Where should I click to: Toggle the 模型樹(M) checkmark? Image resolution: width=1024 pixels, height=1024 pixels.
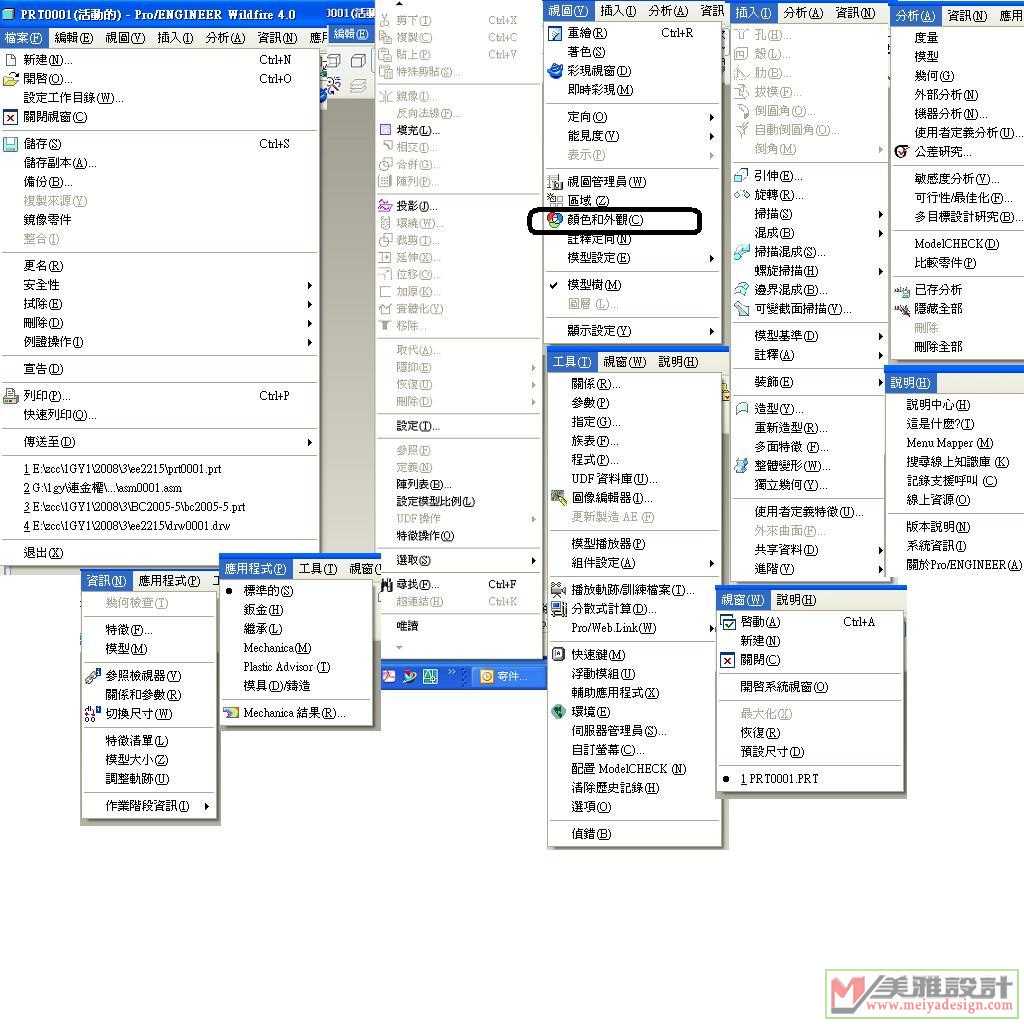pos(554,285)
